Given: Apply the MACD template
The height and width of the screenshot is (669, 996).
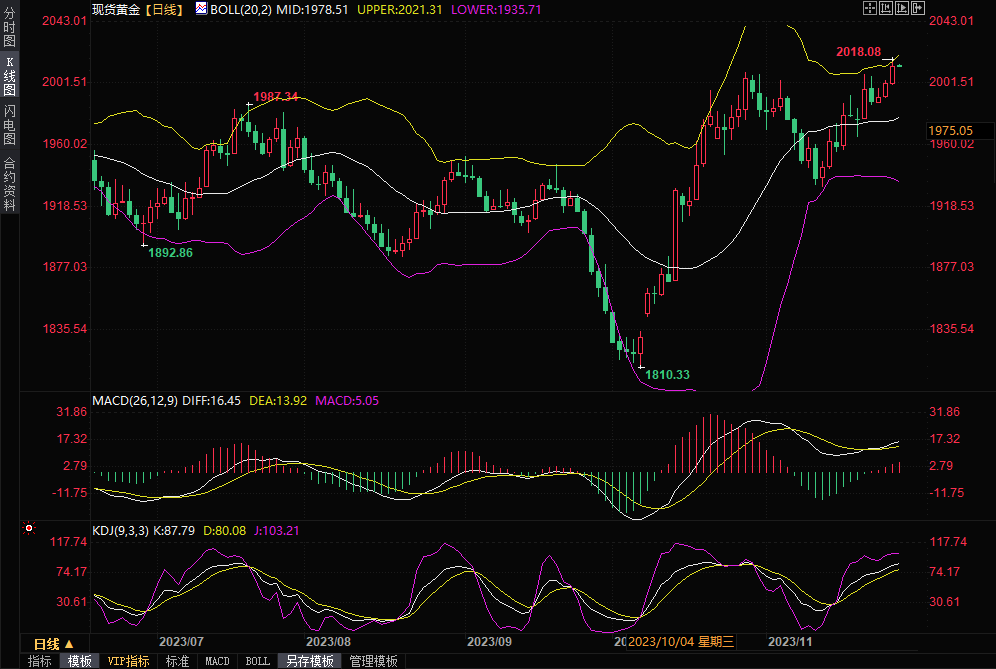Looking at the screenshot, I should point(217,661).
